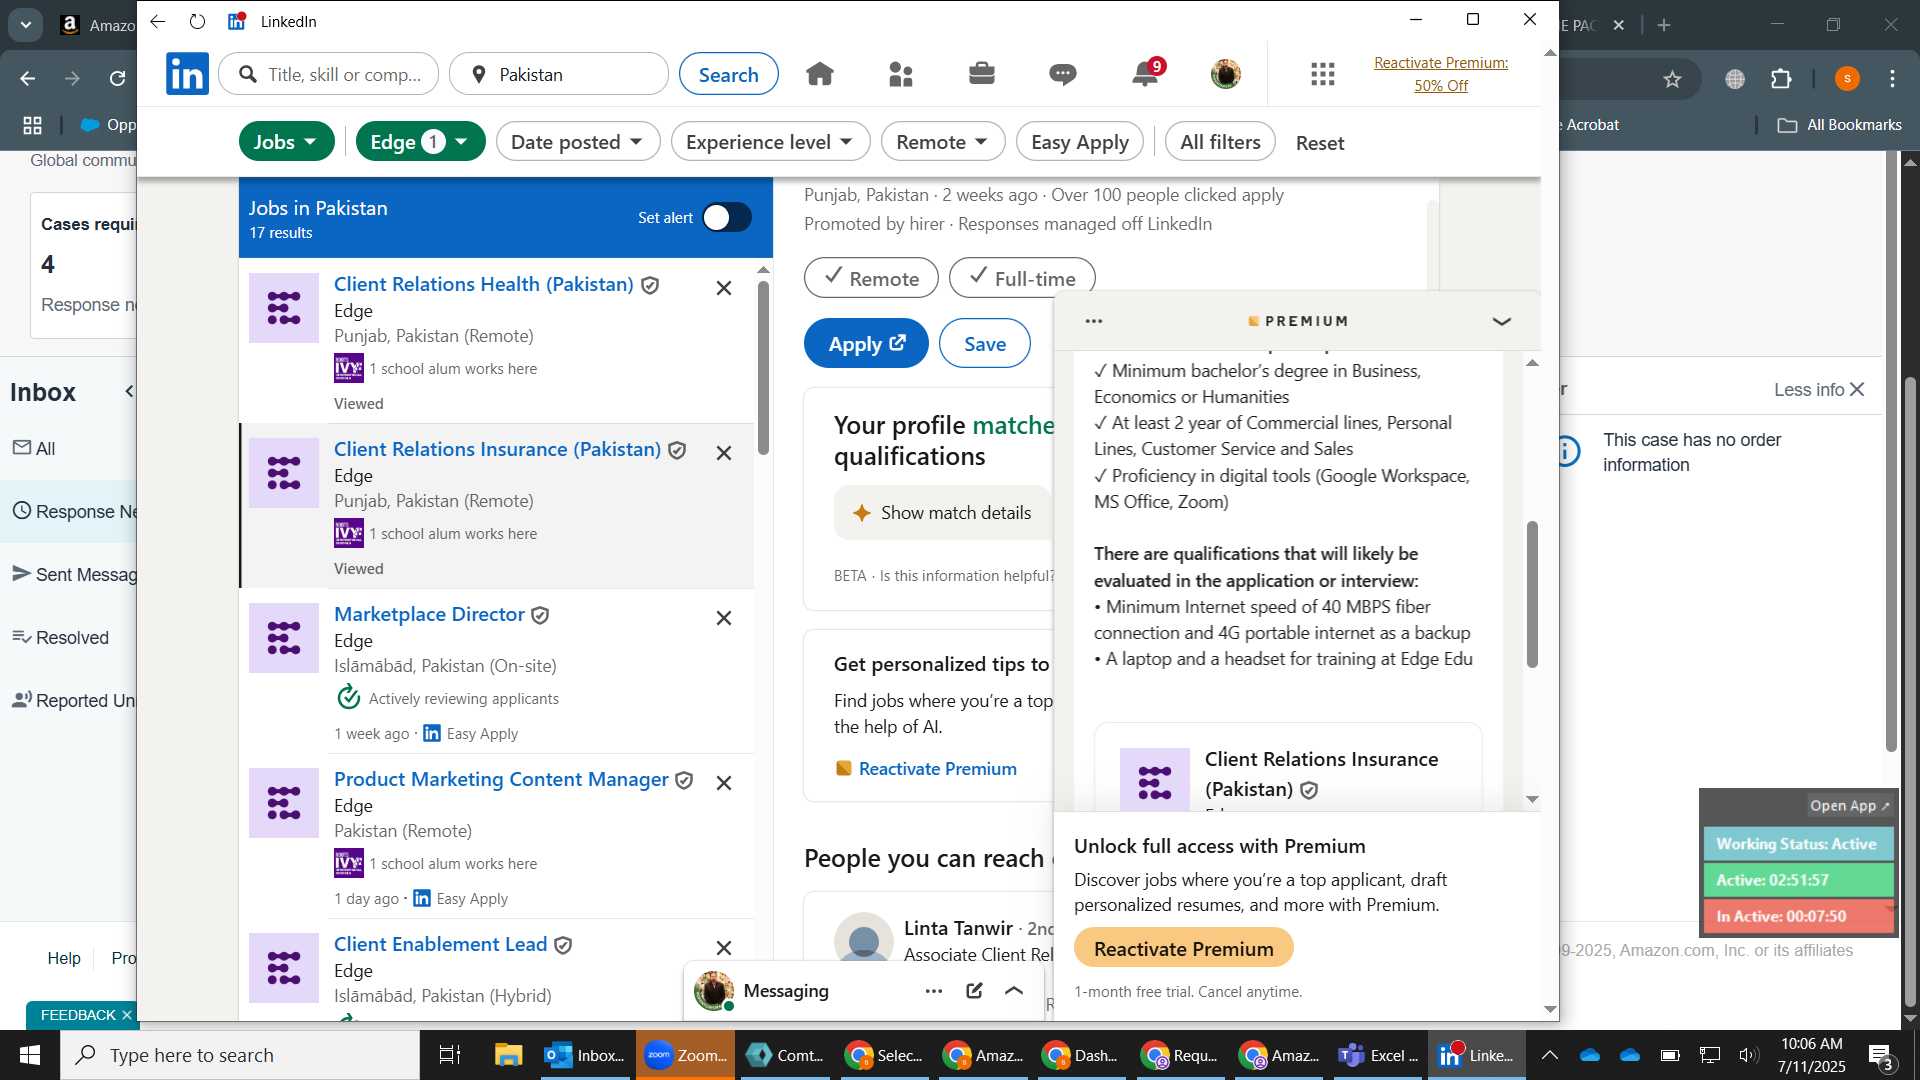Expand the Remote filter dropdown
The width and height of the screenshot is (1920, 1080).
[x=943, y=142]
